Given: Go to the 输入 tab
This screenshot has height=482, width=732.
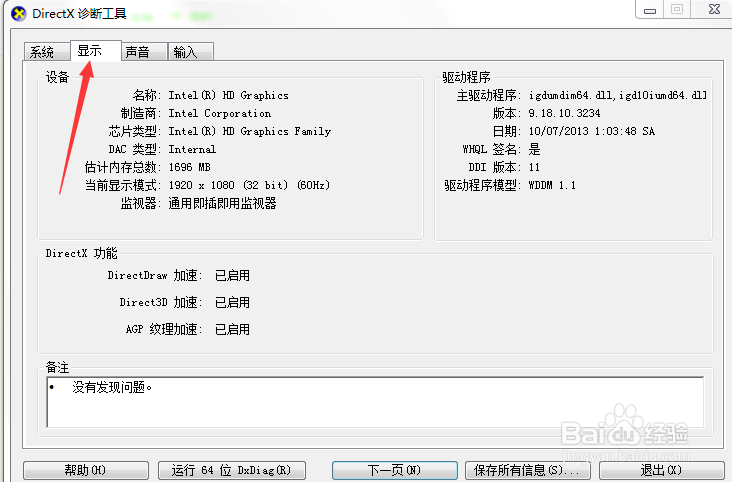Looking at the screenshot, I should point(190,51).
